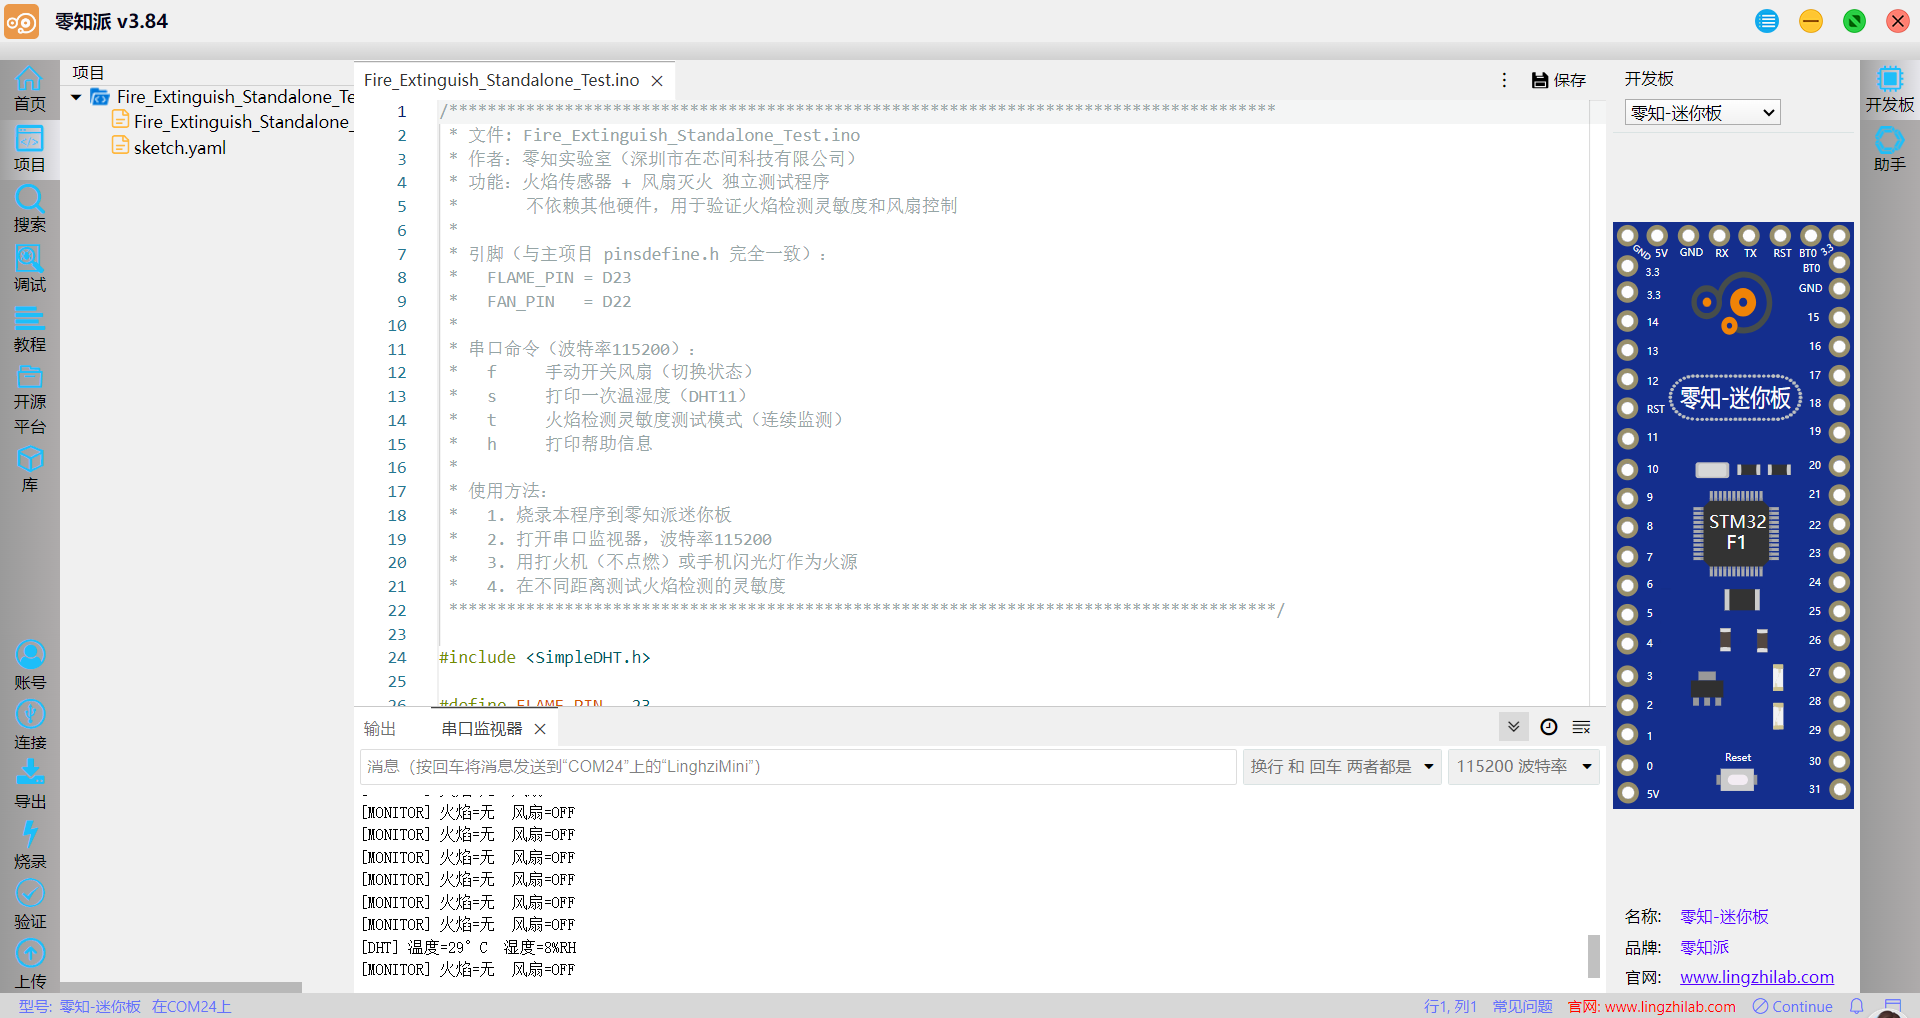Image resolution: width=1920 pixels, height=1018 pixels.
Task: Switch to the 输出 output tab
Action: tap(380, 729)
